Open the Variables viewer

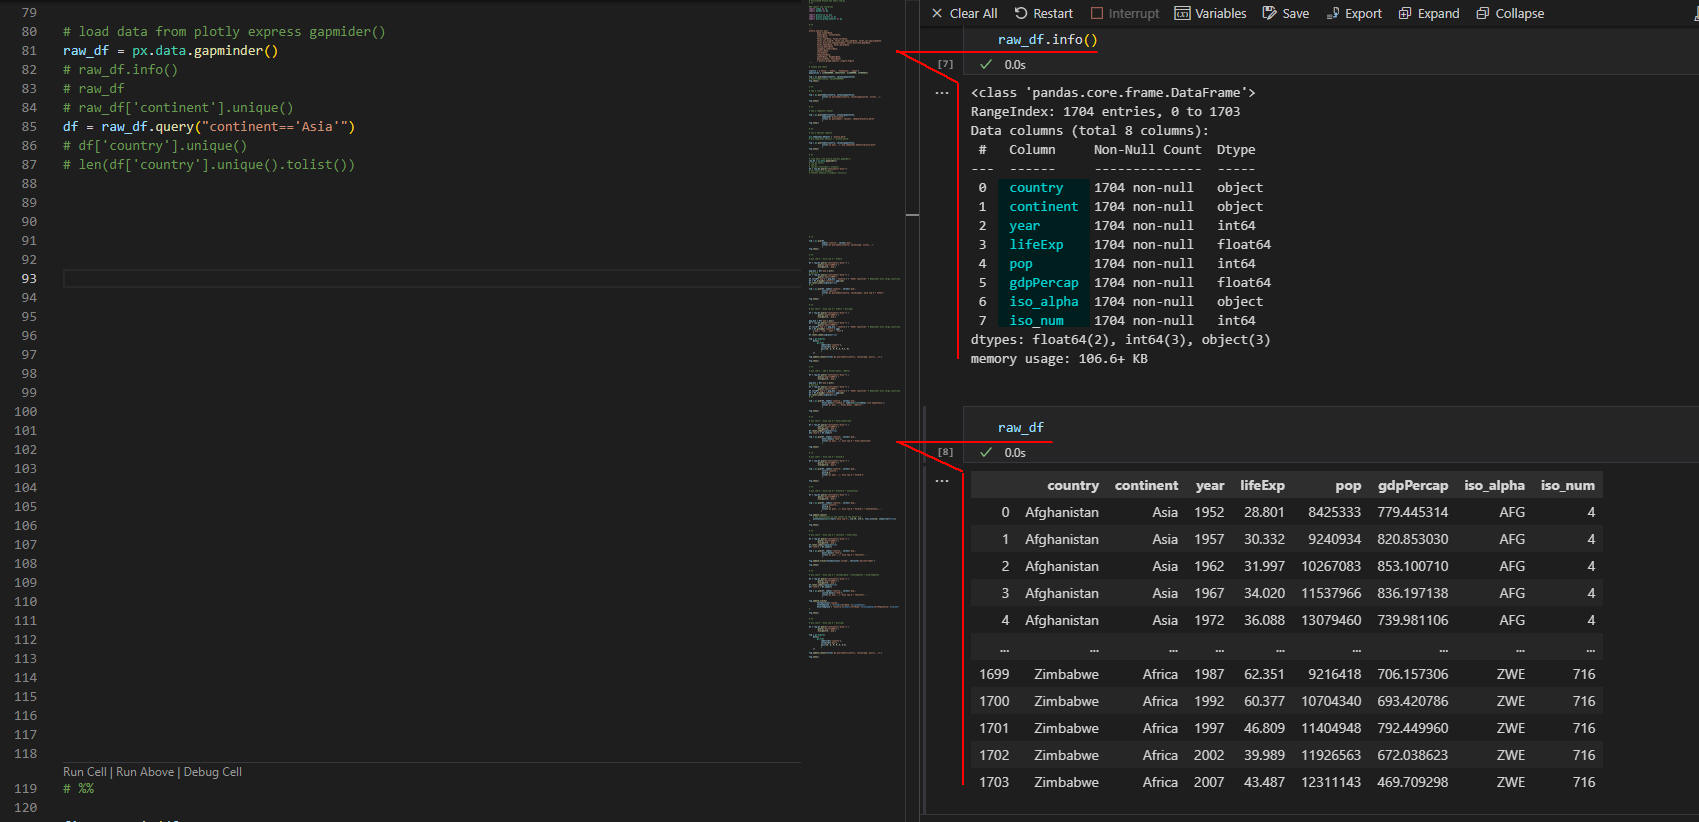point(1210,13)
